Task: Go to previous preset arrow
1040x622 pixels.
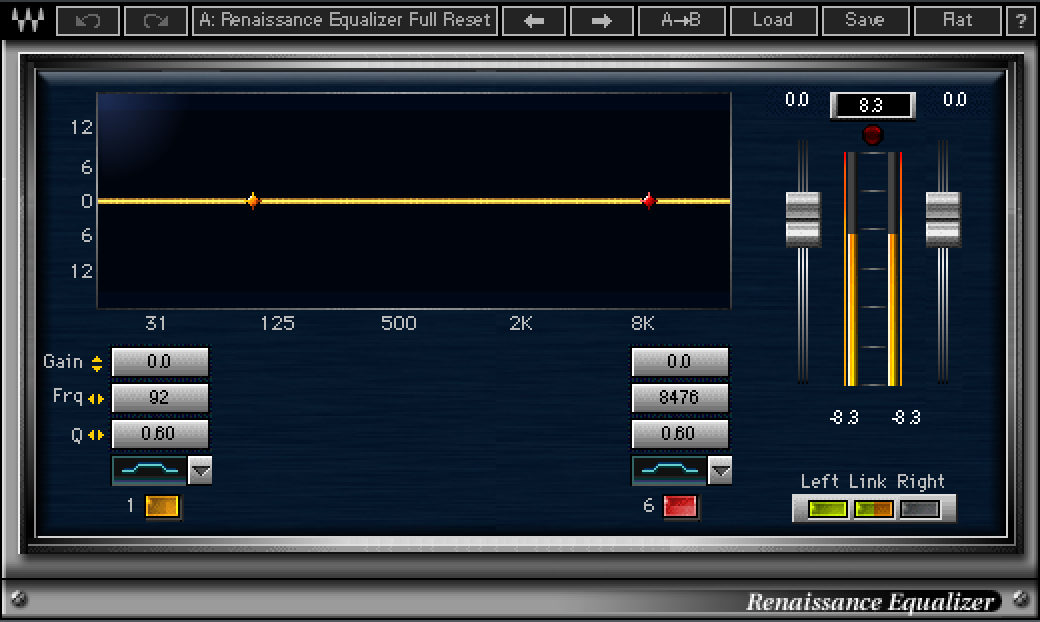Action: [x=534, y=21]
